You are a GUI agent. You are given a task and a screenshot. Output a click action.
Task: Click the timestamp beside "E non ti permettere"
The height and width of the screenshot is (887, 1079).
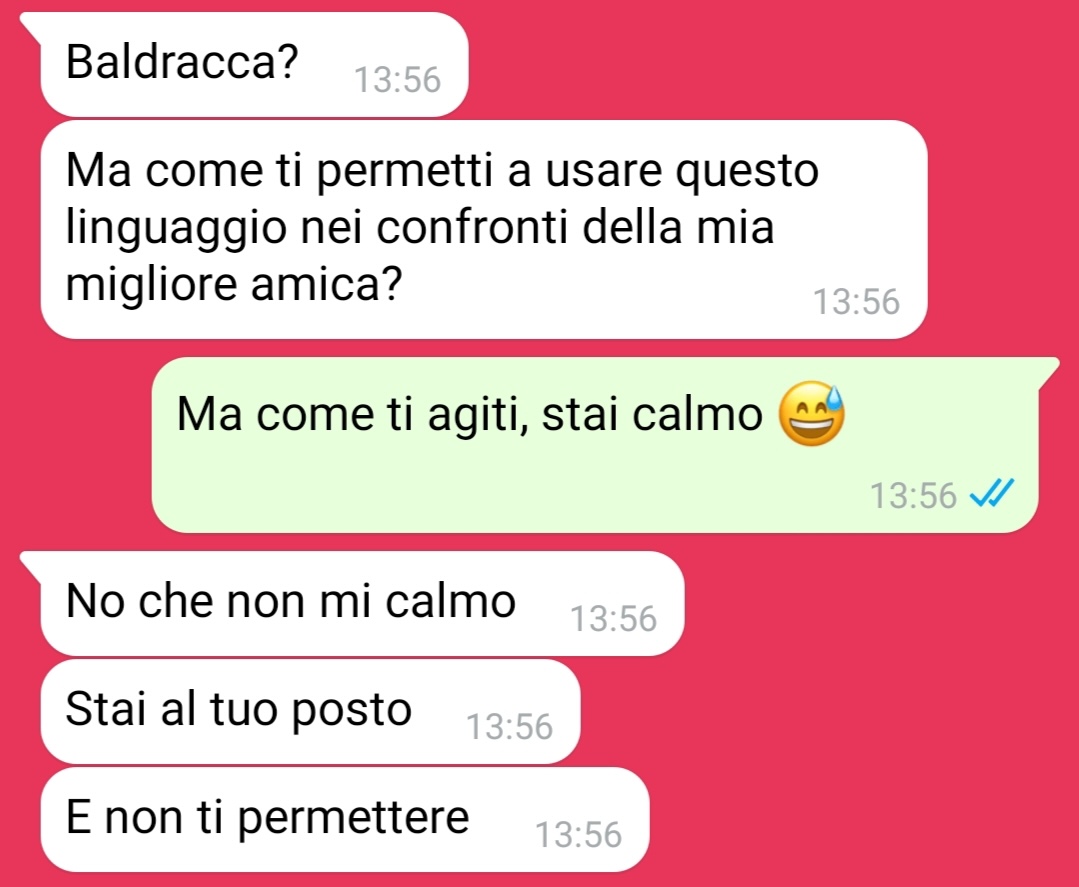click(578, 835)
